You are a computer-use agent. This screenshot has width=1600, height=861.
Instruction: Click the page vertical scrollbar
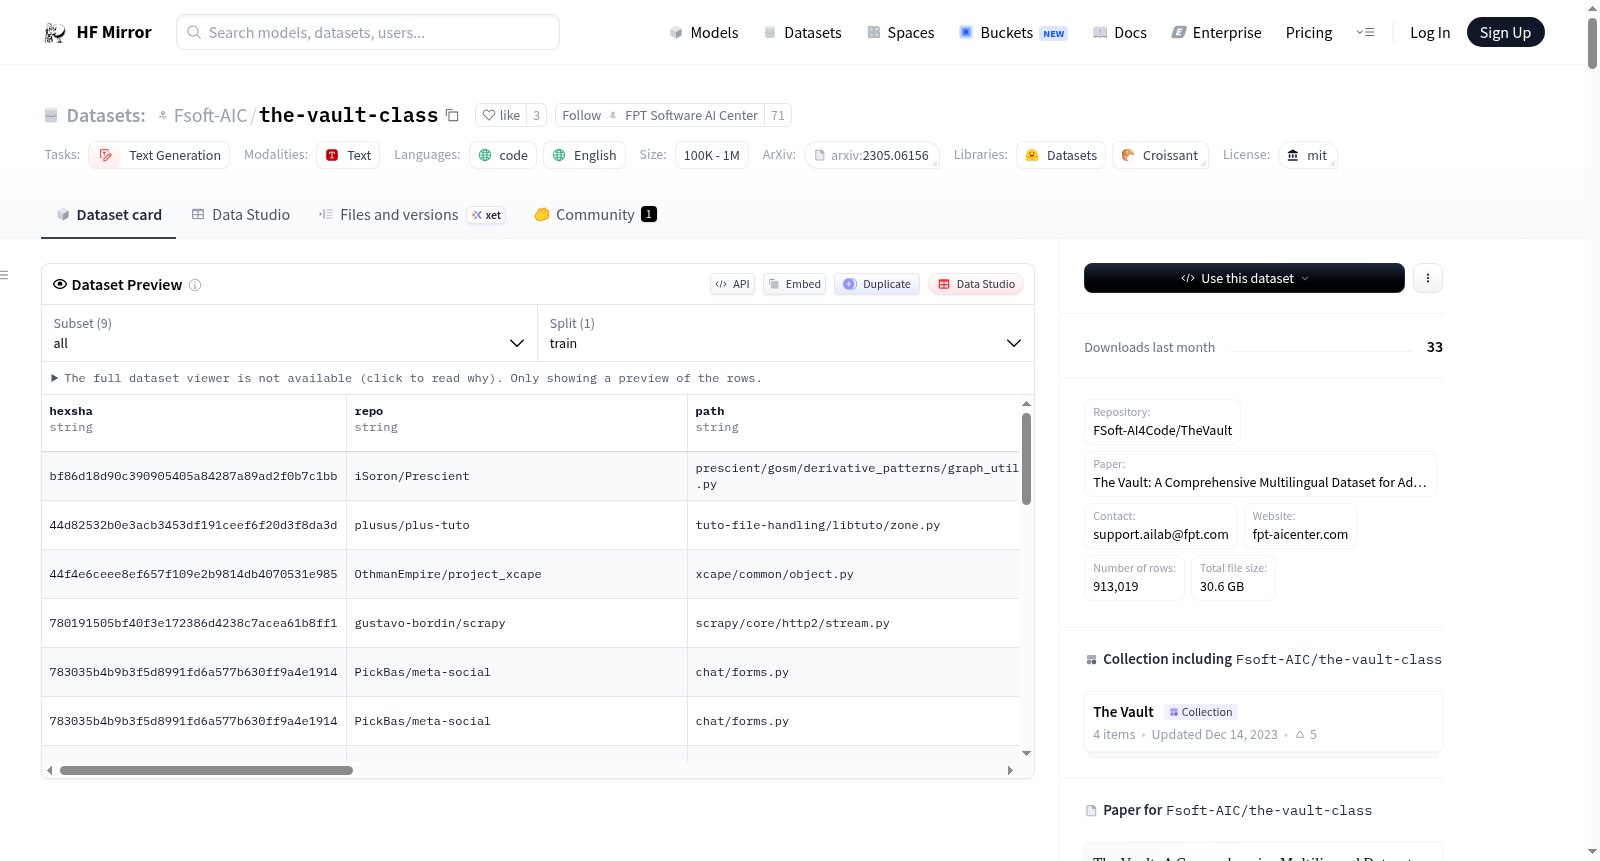[1592, 43]
